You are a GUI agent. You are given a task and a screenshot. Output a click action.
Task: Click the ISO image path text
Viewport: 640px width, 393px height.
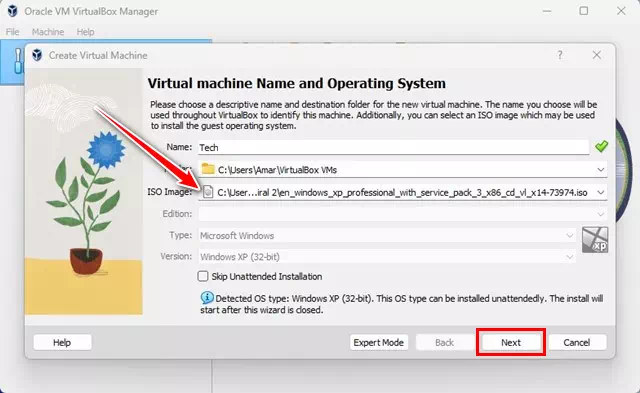(x=402, y=192)
